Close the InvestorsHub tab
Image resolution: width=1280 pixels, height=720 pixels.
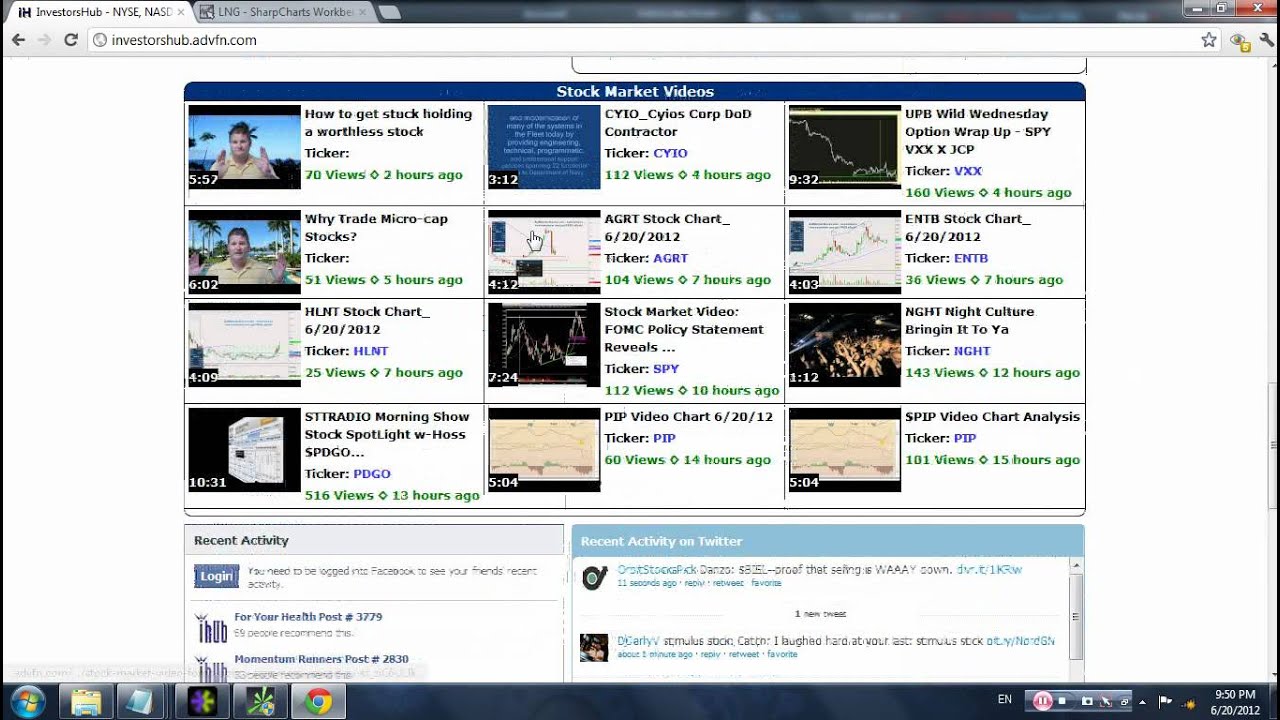point(180,12)
